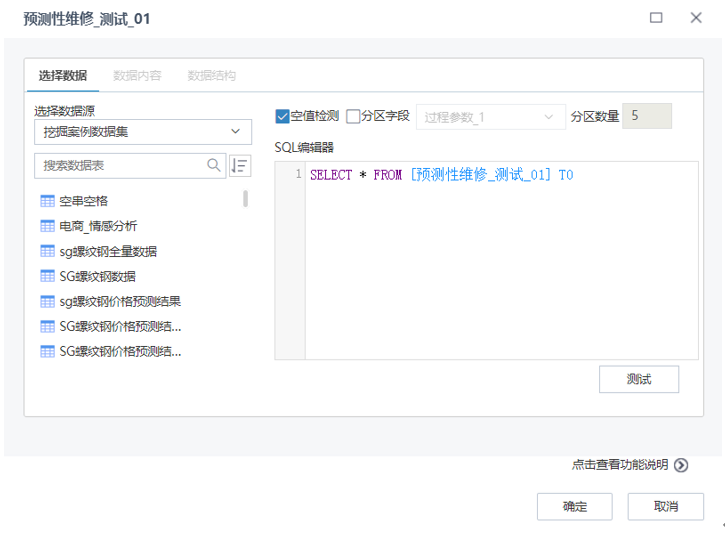
Task: Click the 搜索数据表 search field
Action: pyautogui.click(x=120, y=165)
